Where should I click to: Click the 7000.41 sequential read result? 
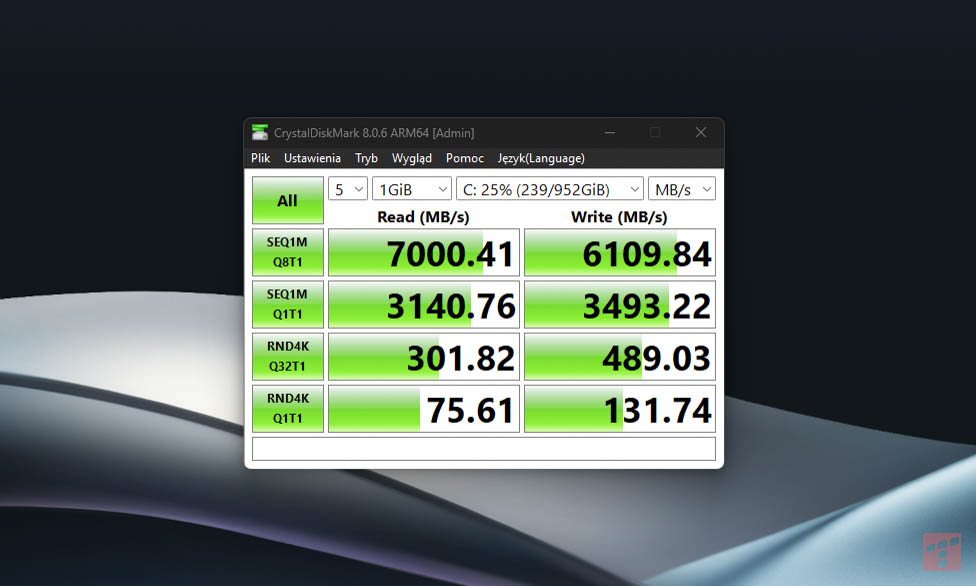coord(424,252)
